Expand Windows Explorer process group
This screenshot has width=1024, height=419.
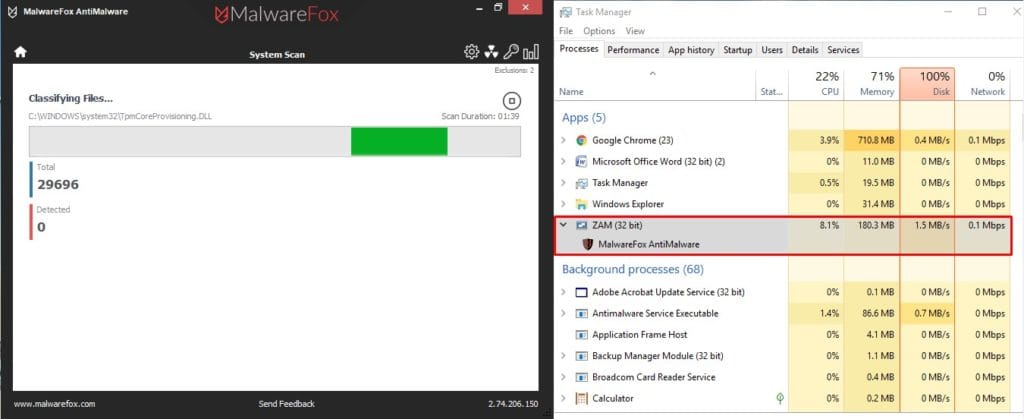coord(564,204)
